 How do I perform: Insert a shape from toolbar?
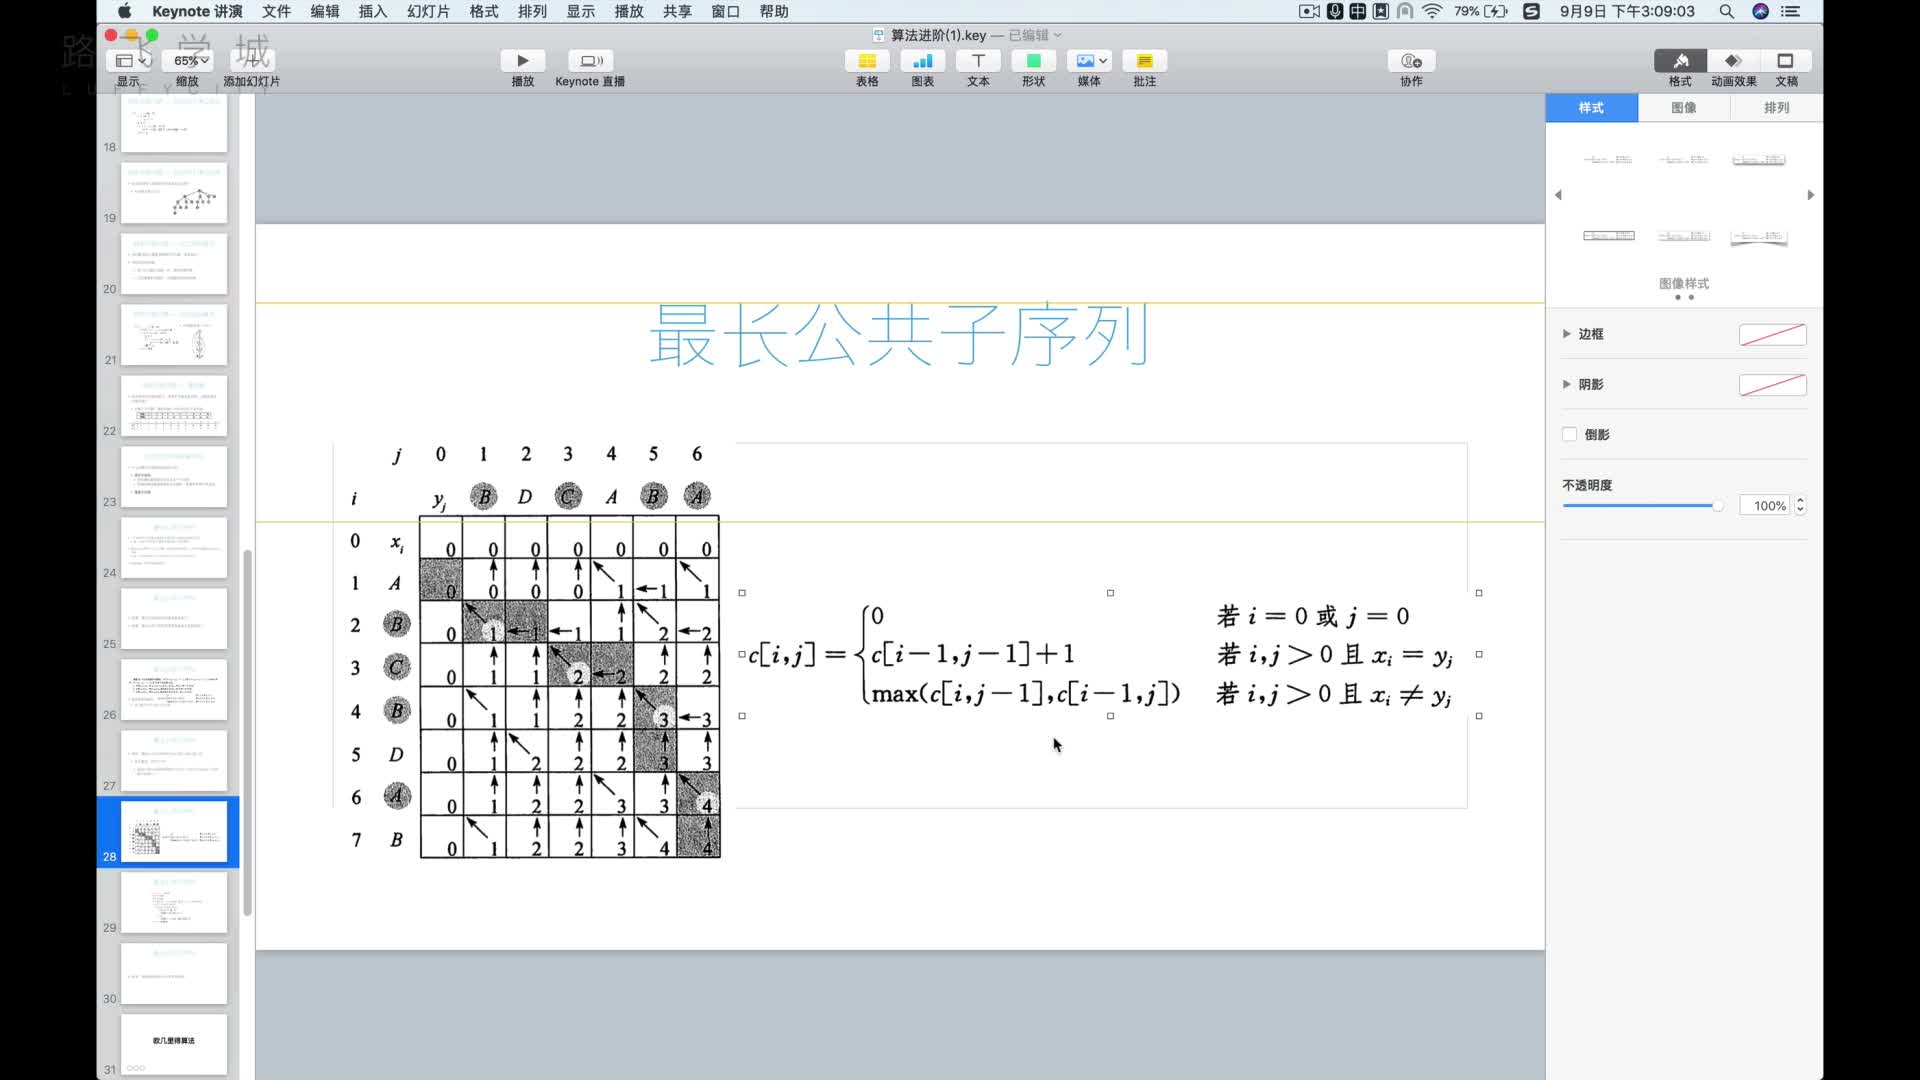click(1033, 61)
